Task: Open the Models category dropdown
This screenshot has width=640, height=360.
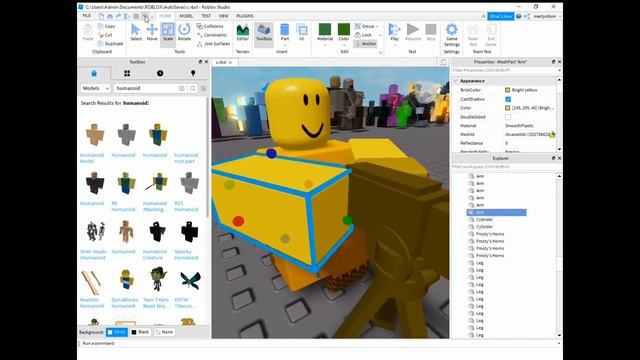Action: tap(95, 88)
